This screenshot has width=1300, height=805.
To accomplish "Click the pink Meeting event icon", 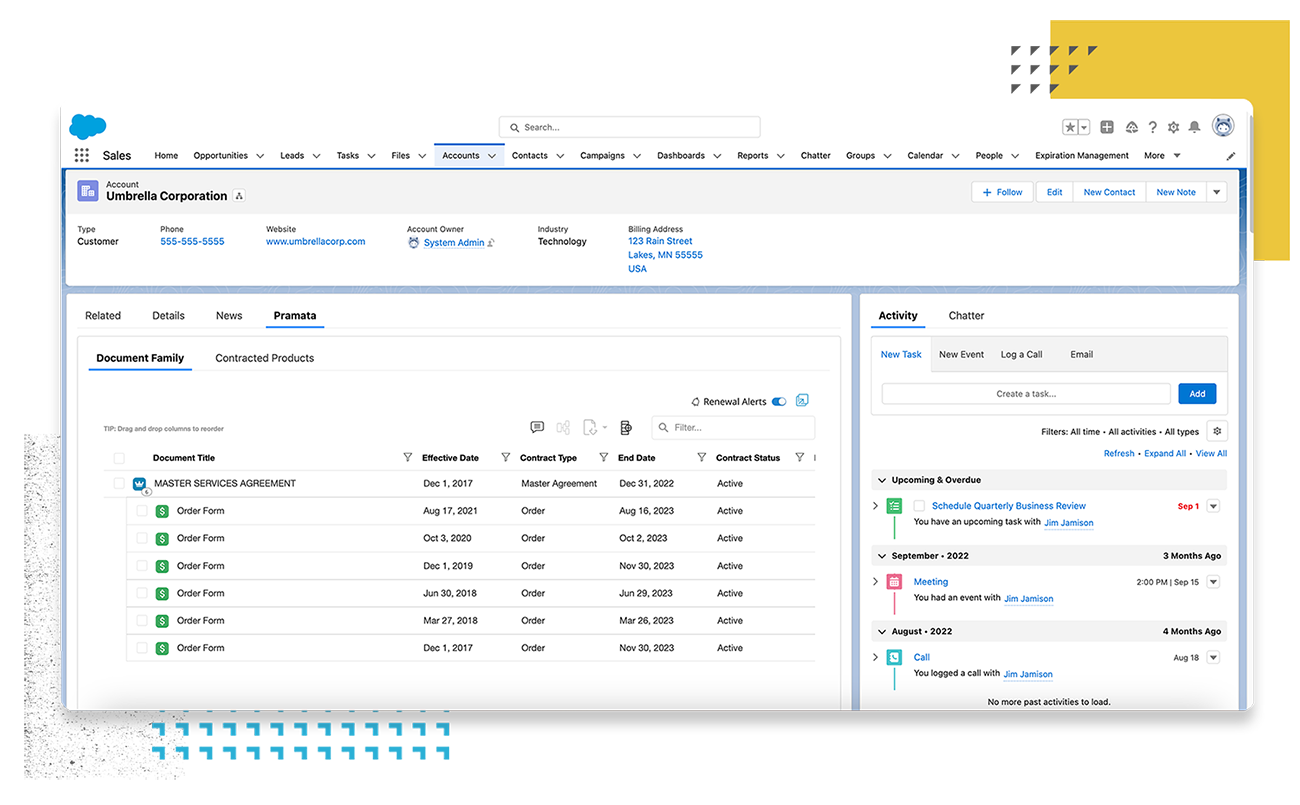I will click(x=894, y=582).
